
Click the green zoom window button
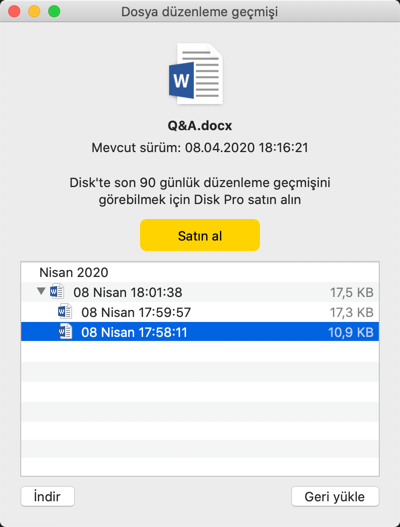coord(54,11)
